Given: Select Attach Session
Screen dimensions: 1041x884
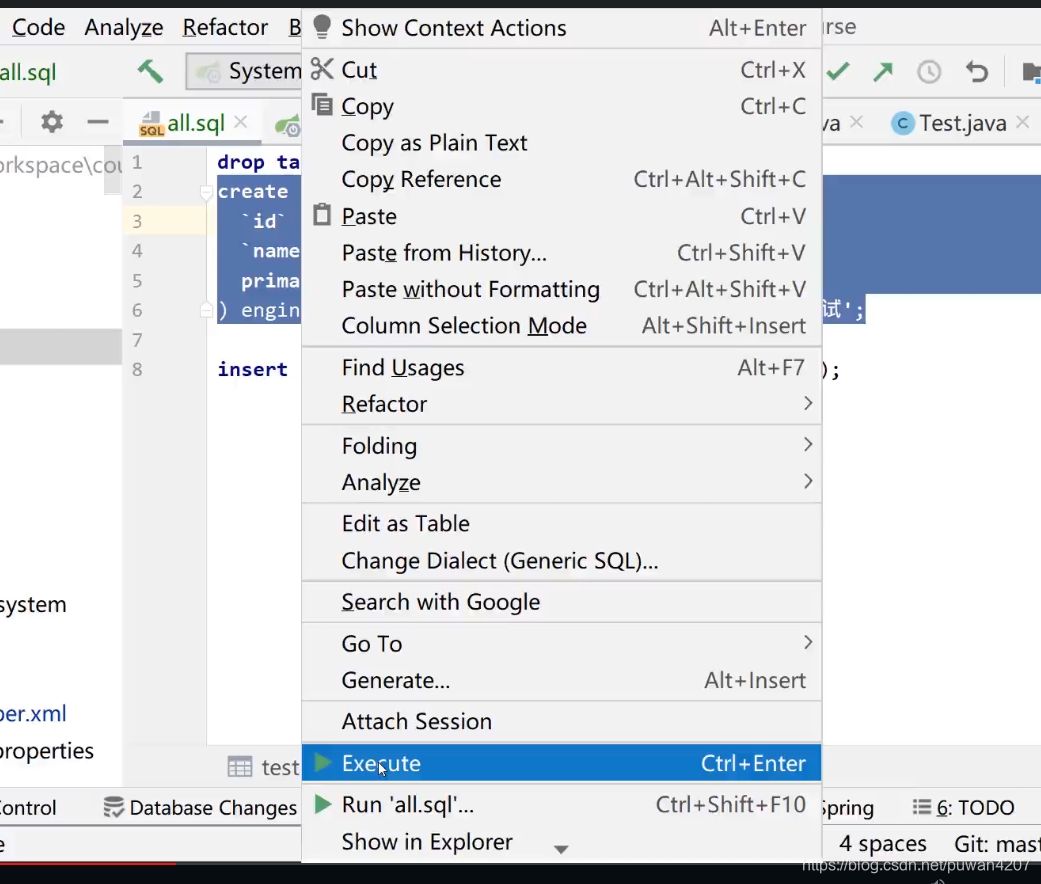Looking at the screenshot, I should pyautogui.click(x=561, y=721).
